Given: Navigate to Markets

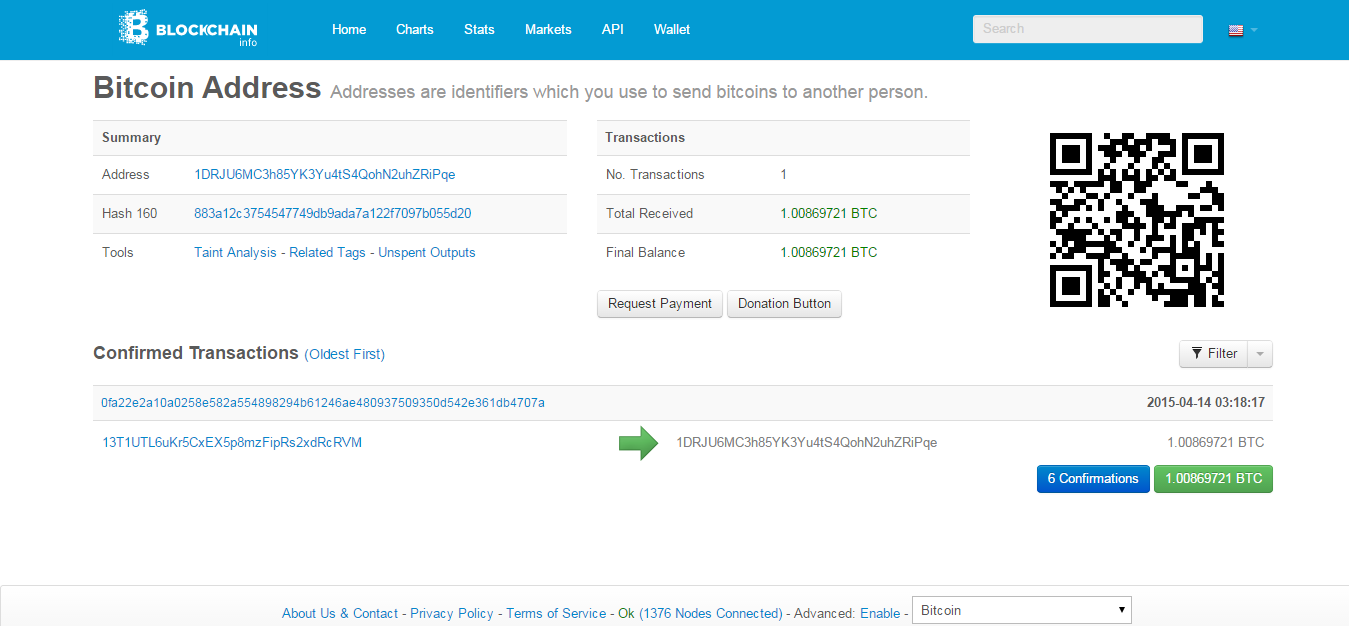Looking at the screenshot, I should [548, 30].
